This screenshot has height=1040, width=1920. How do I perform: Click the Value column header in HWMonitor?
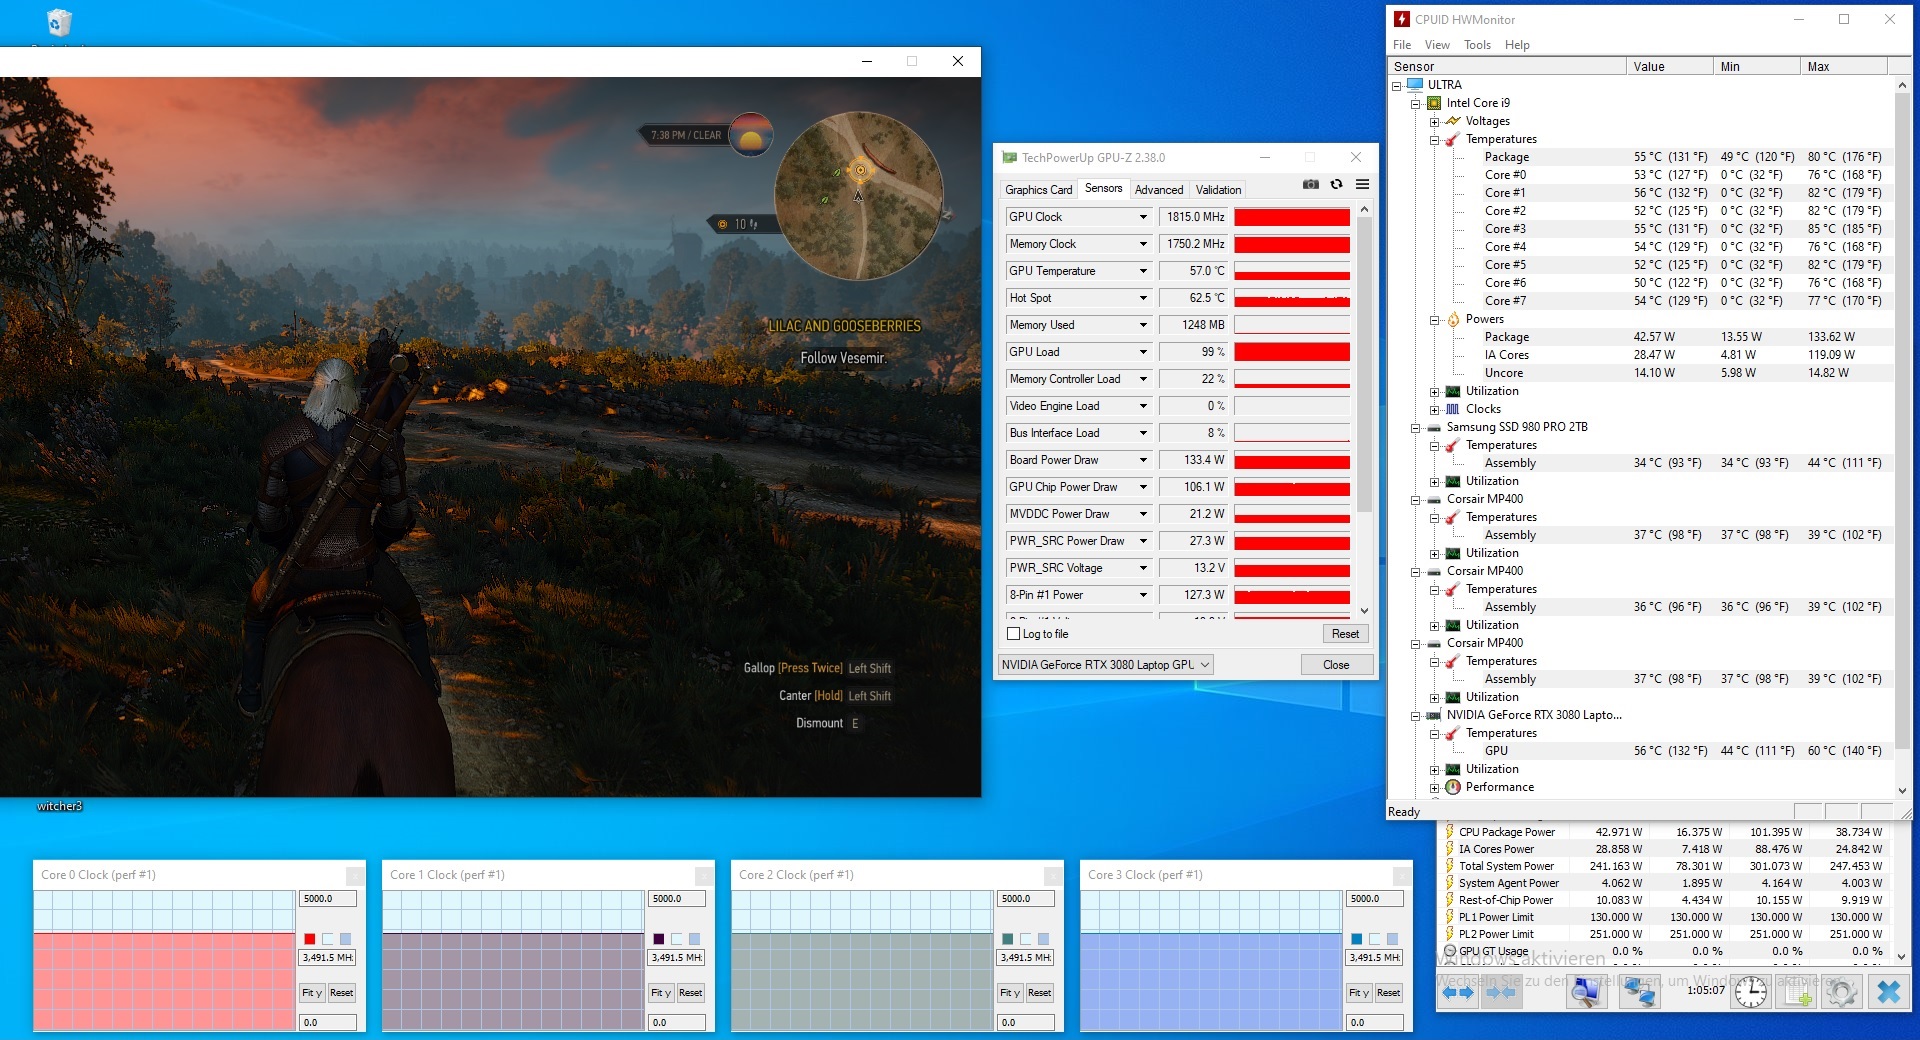[1668, 67]
